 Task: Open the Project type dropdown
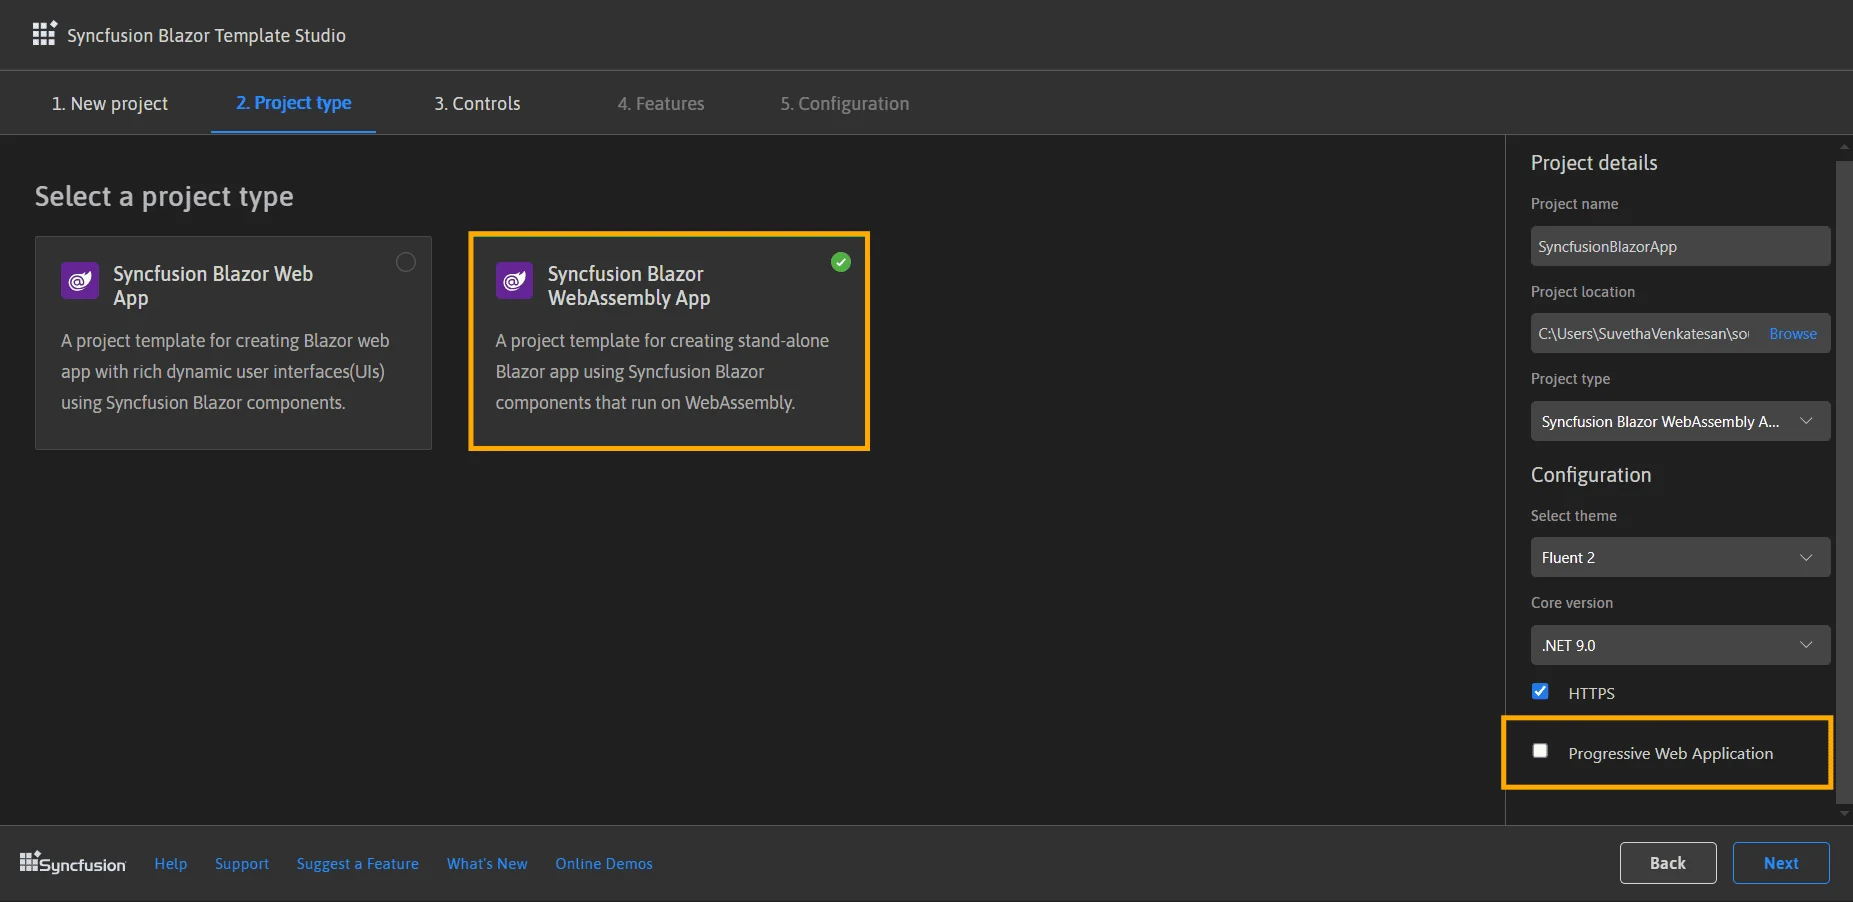1679,421
